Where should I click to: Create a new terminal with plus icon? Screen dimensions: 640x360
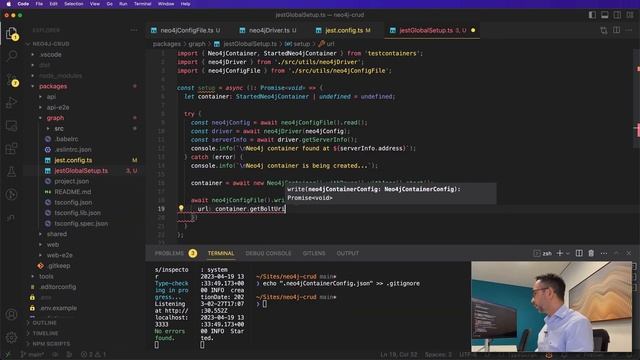pyautogui.click(x=560, y=253)
